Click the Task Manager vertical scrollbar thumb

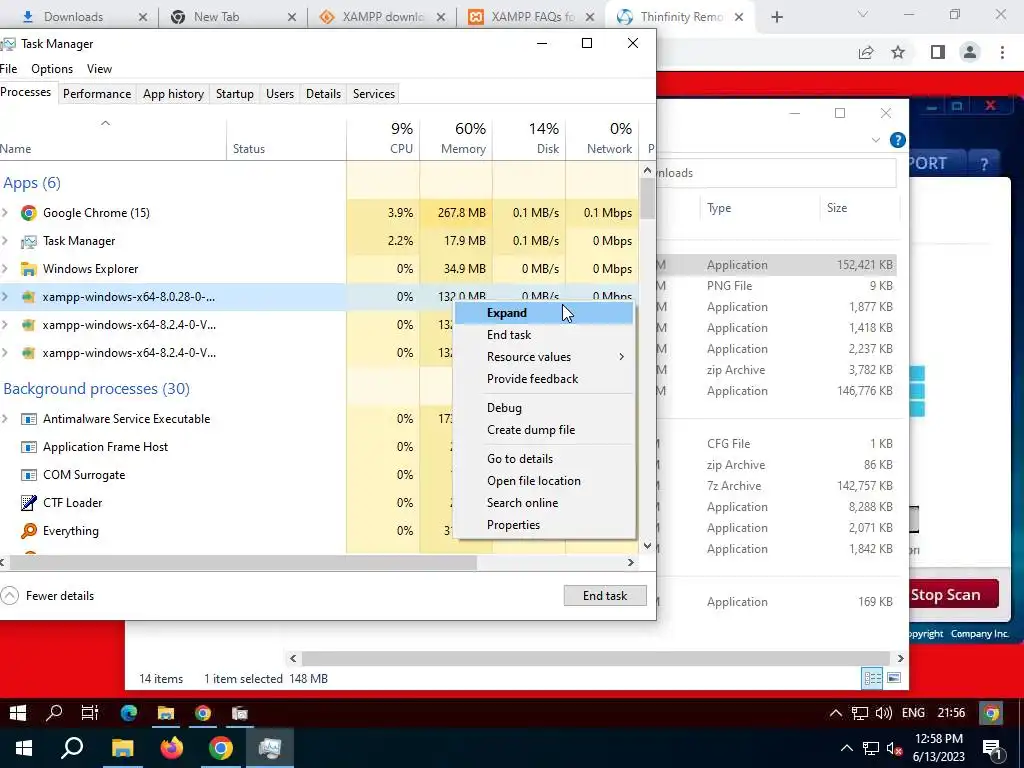647,199
